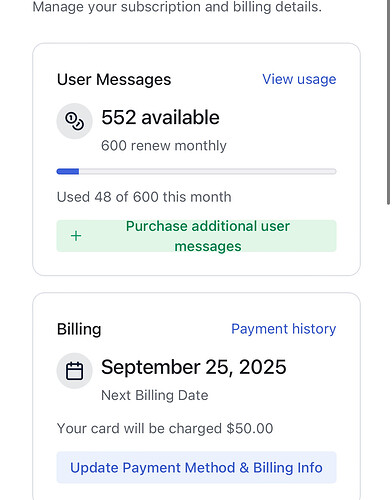Click the Manage your subscription description text
This screenshot has width=392, height=500.
[x=177, y=7]
